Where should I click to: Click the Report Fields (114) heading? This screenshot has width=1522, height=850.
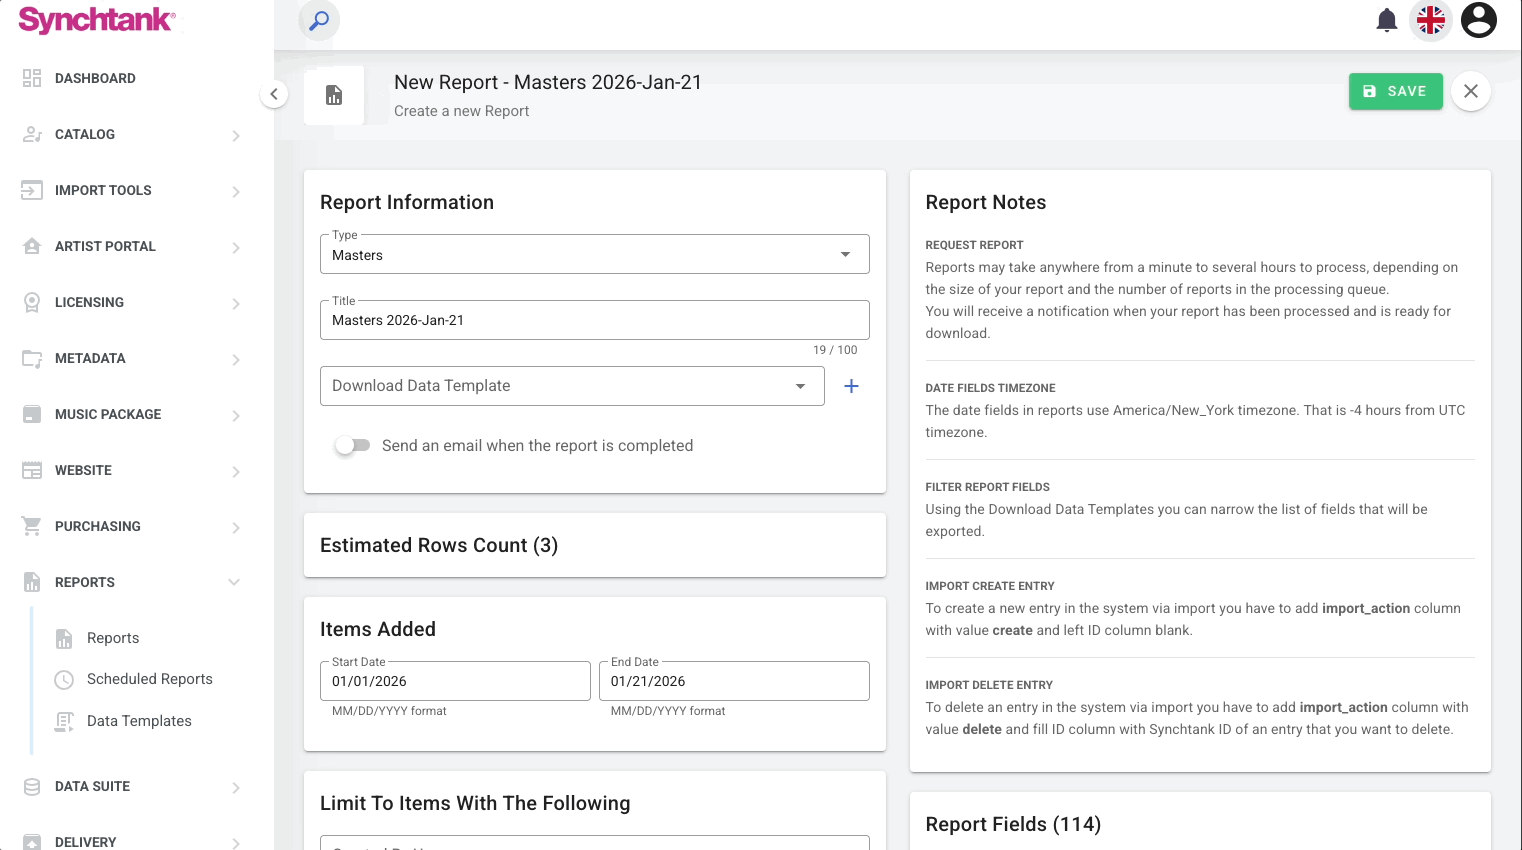tap(1013, 824)
